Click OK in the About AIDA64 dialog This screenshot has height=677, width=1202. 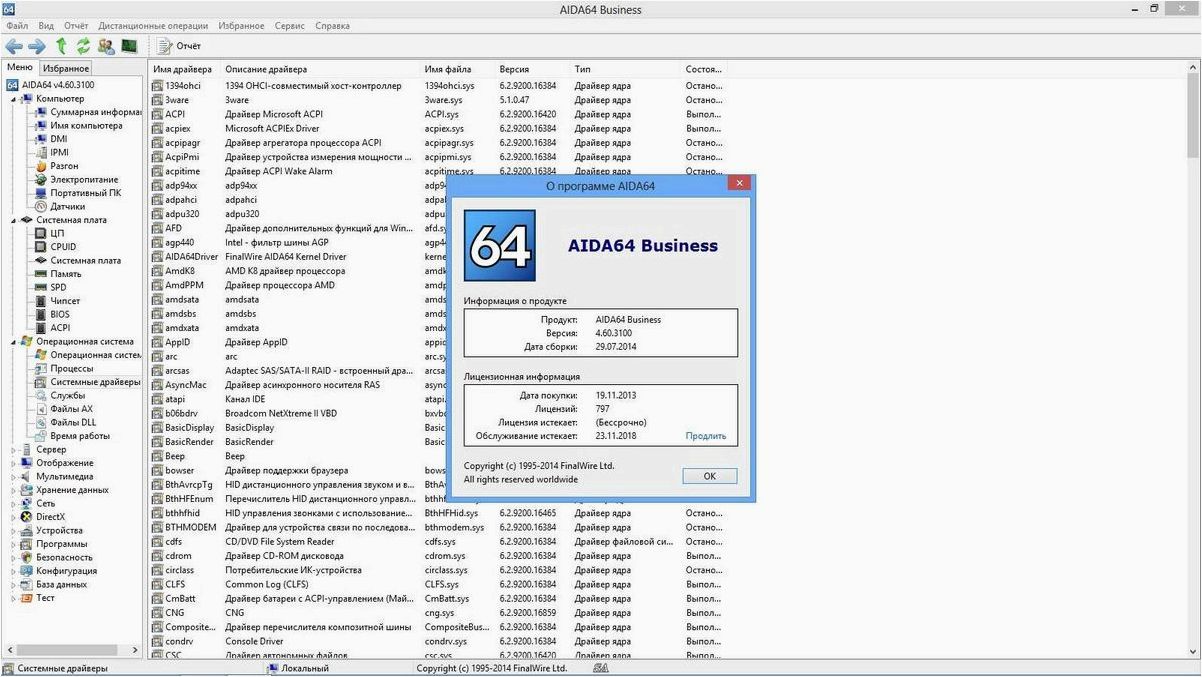(709, 476)
